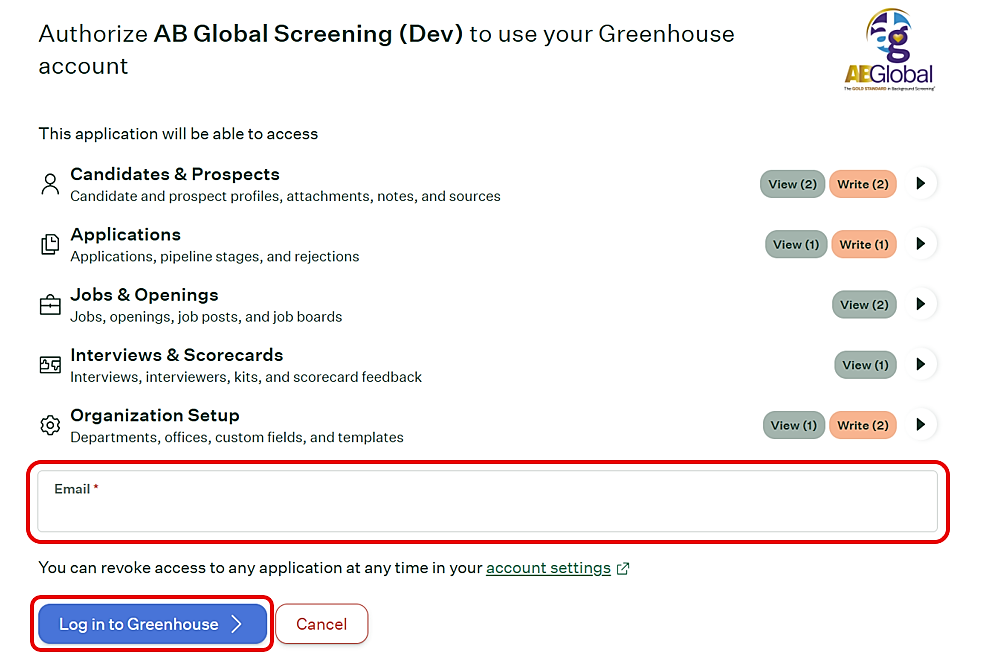Click 'Candidate and prospect profiles' description text
The width and height of the screenshot is (988, 664).
pyautogui.click(x=285, y=196)
